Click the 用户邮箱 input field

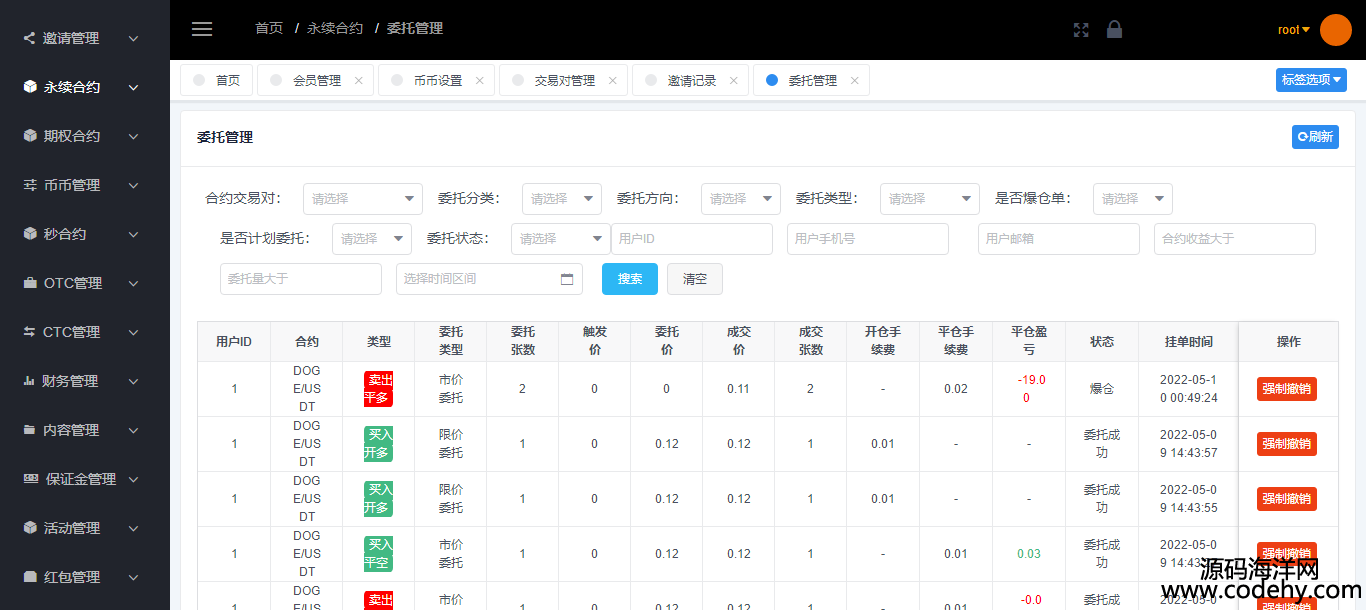tap(1059, 239)
